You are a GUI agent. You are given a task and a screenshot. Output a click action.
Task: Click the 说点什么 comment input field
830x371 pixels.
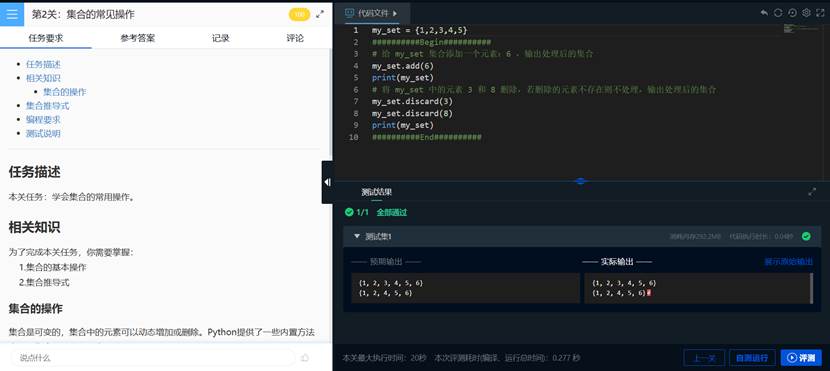tap(152, 358)
